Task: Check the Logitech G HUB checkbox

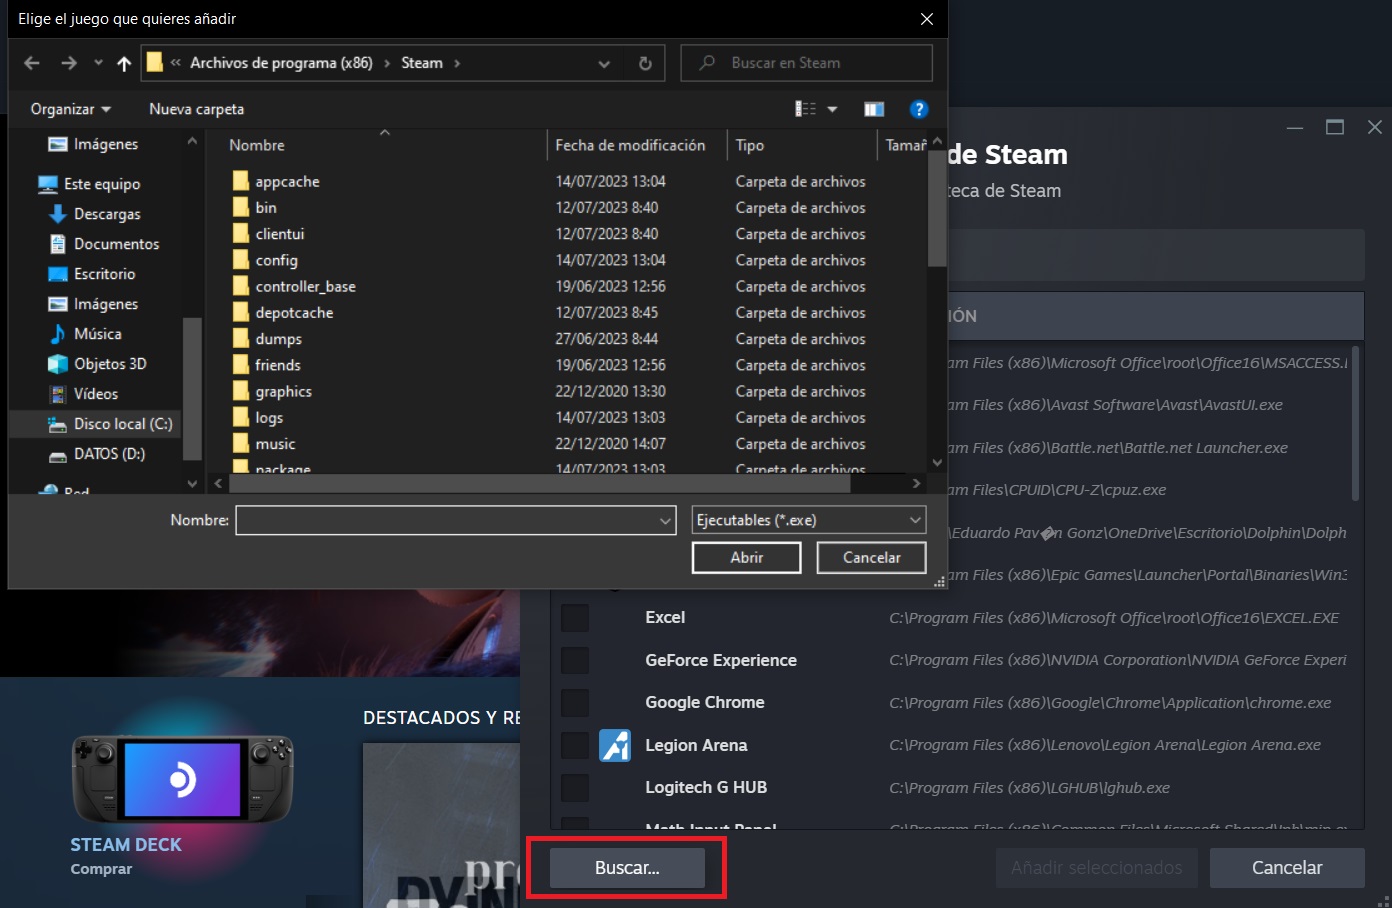Action: 575,788
